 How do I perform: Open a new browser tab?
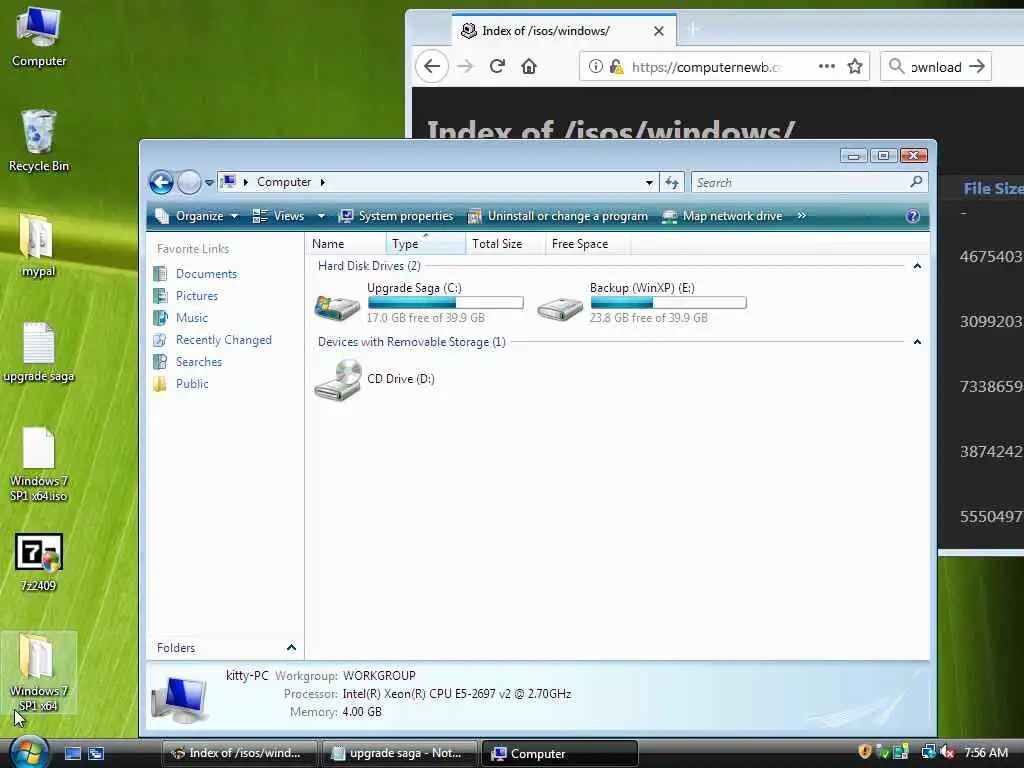tap(693, 29)
